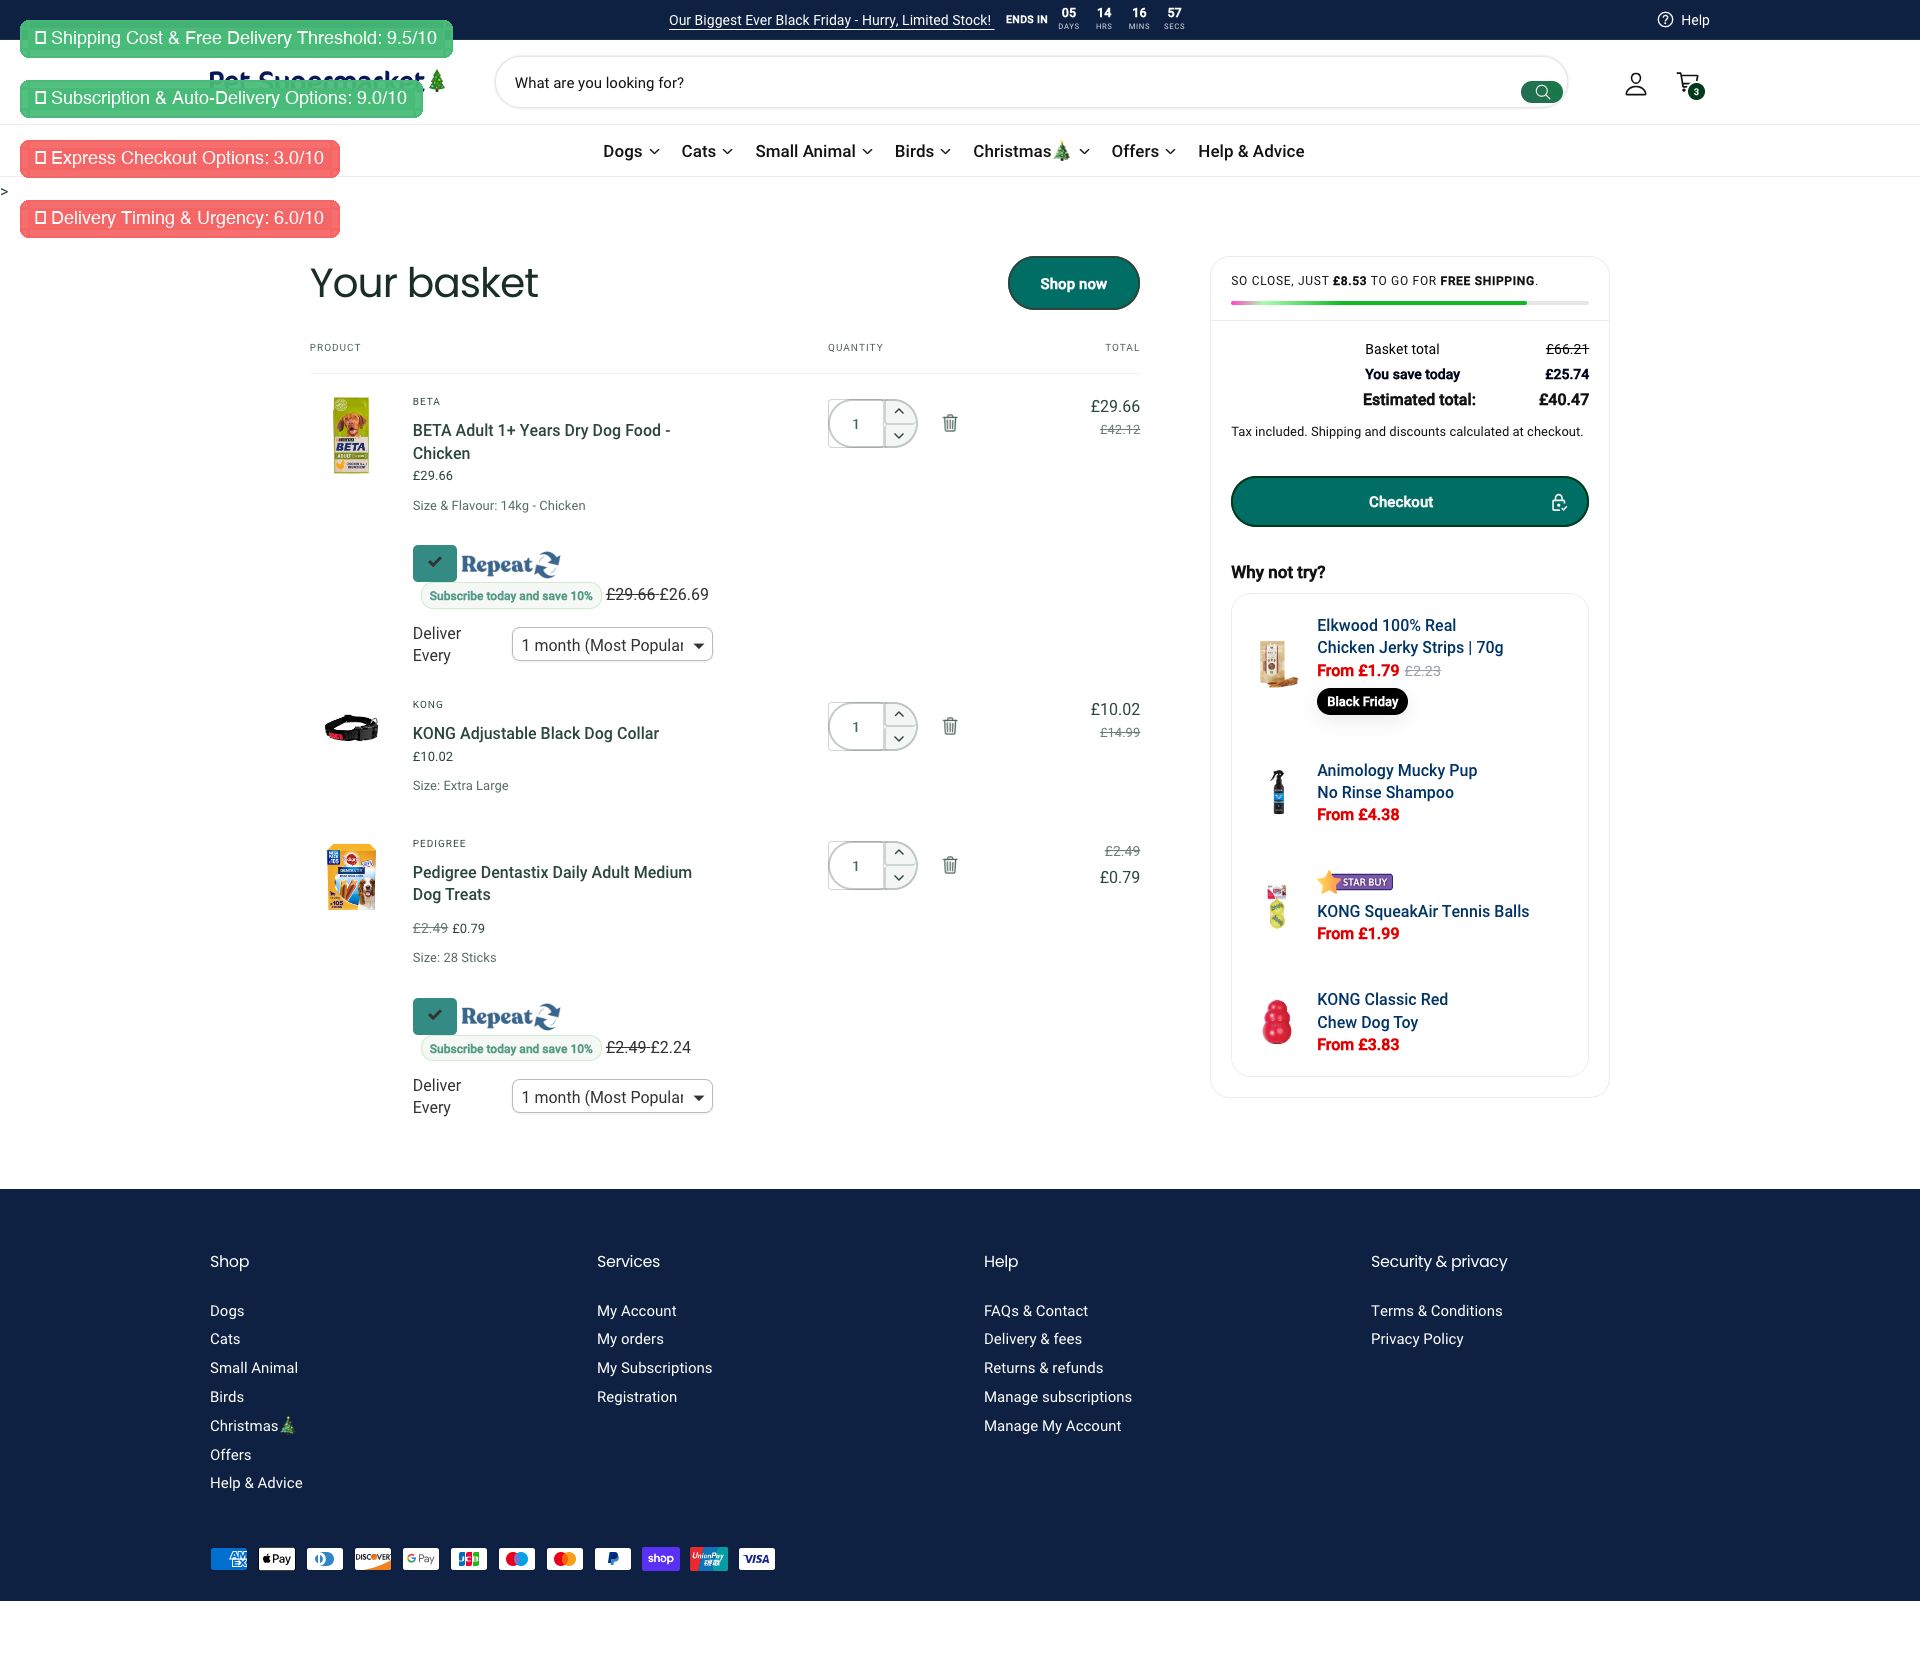Remove Pedigree Dentastix using trash icon
Screen dimensions: 1920x1664
pyautogui.click(x=950, y=865)
